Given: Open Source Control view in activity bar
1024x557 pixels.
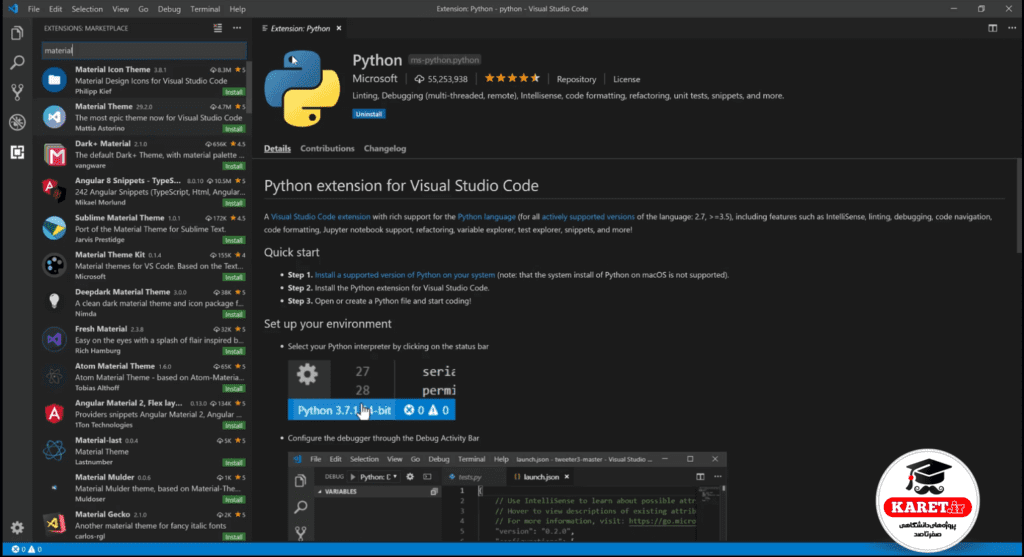Looking at the screenshot, I should click(x=17, y=92).
